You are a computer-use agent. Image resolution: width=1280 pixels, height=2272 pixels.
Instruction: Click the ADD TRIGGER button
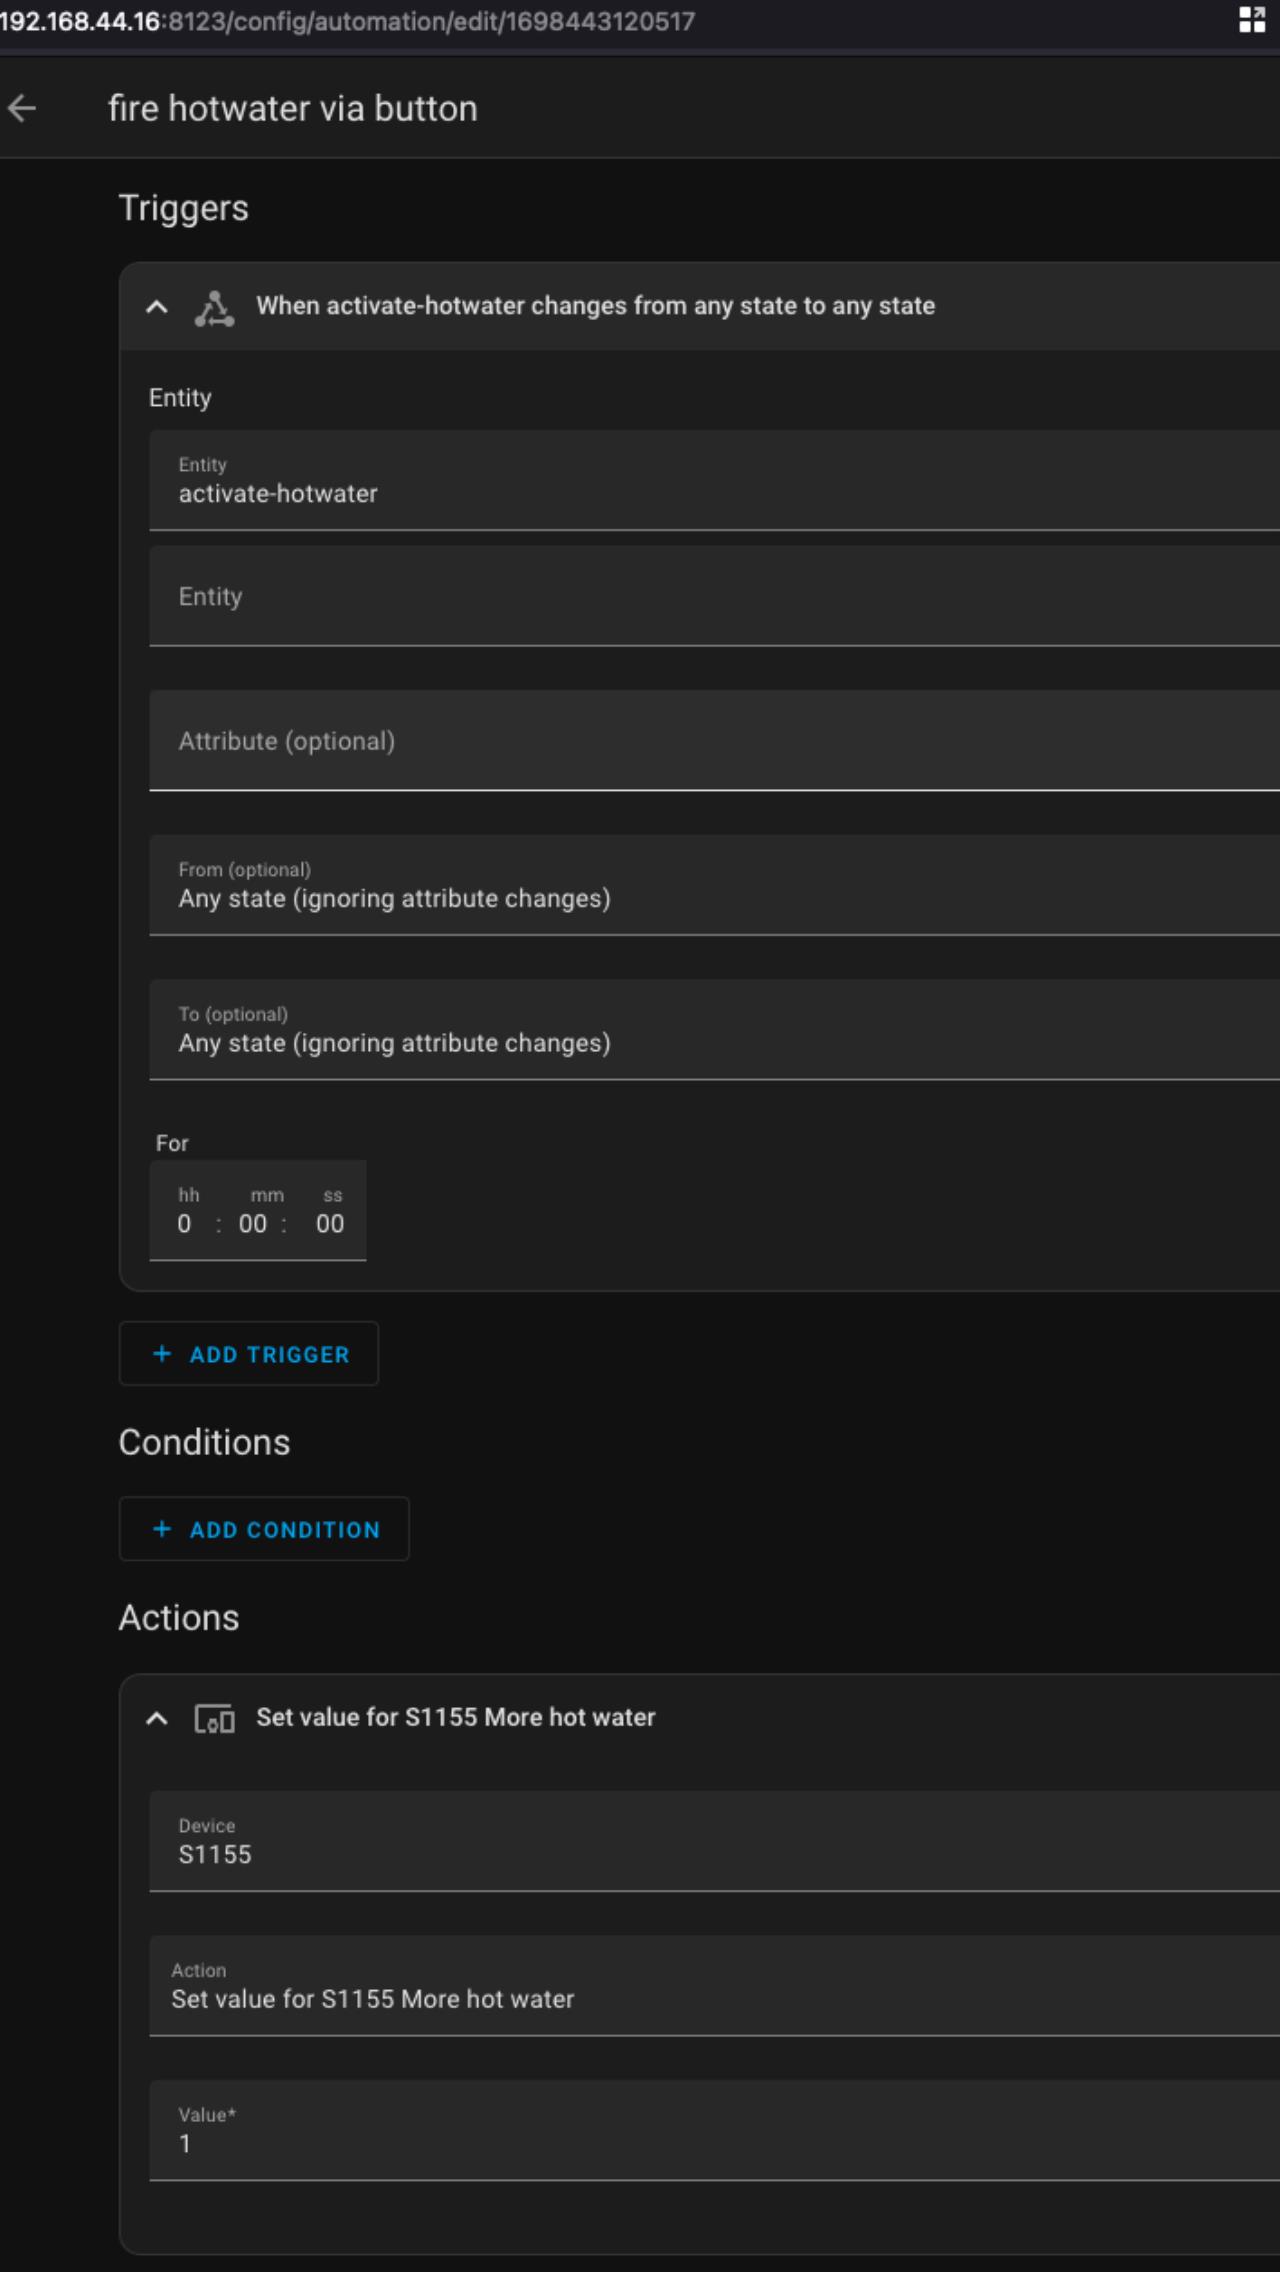pyautogui.click(x=249, y=1354)
